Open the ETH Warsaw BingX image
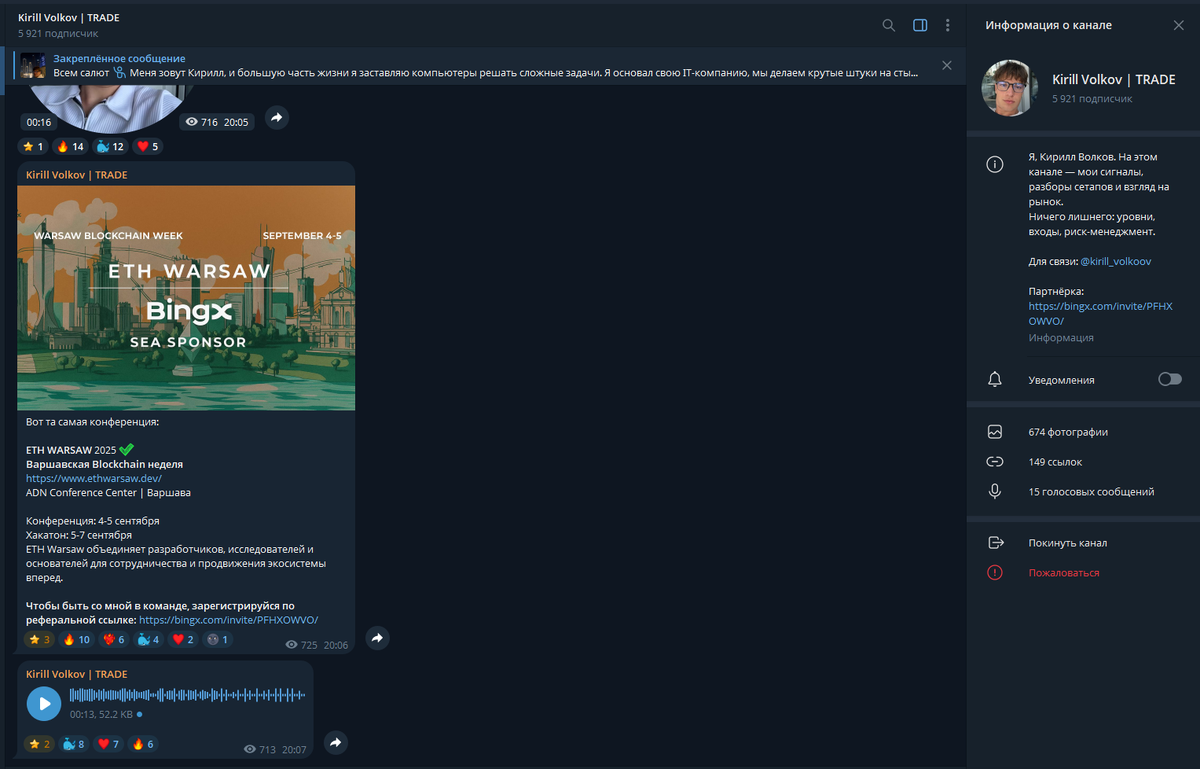This screenshot has height=769, width=1200. pyautogui.click(x=186, y=298)
